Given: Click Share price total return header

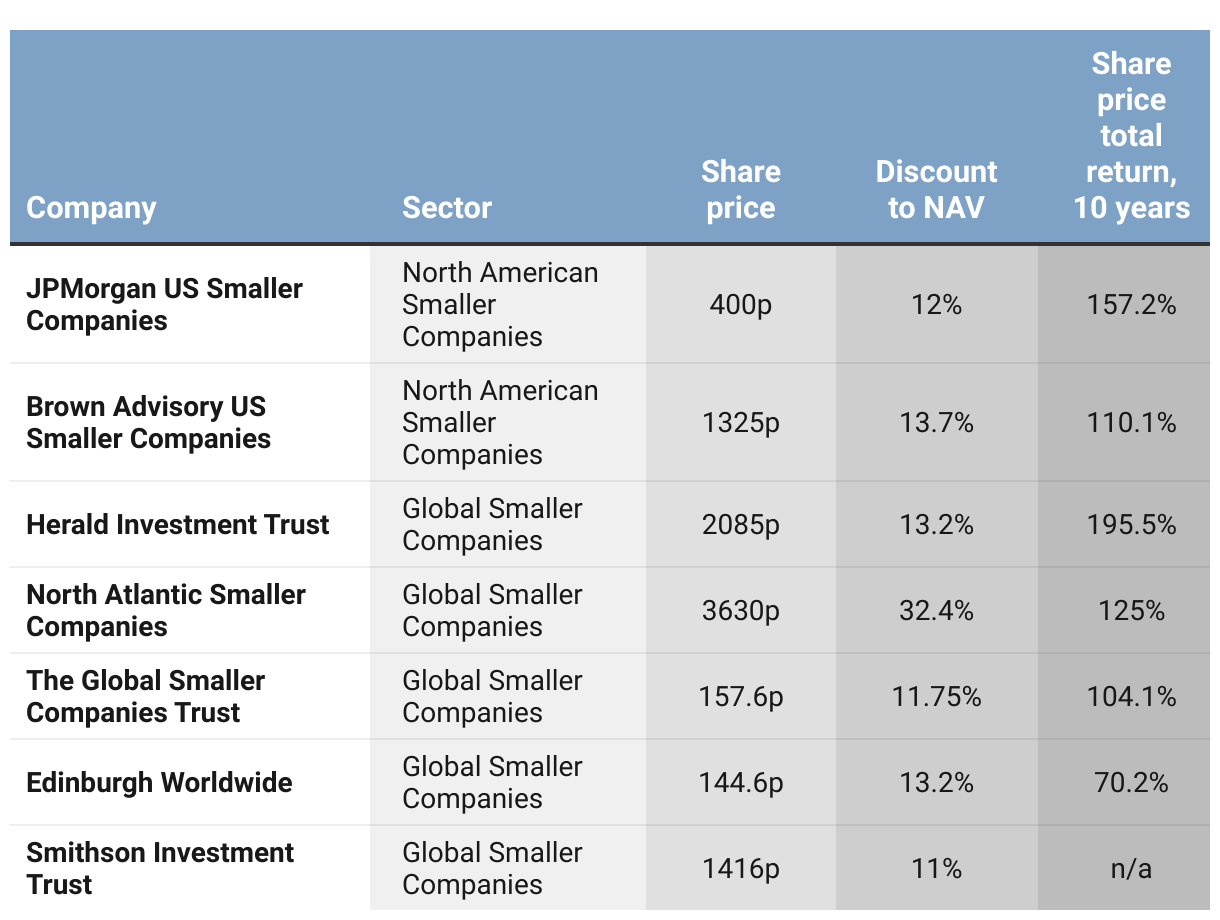Looking at the screenshot, I should coord(1132,136).
